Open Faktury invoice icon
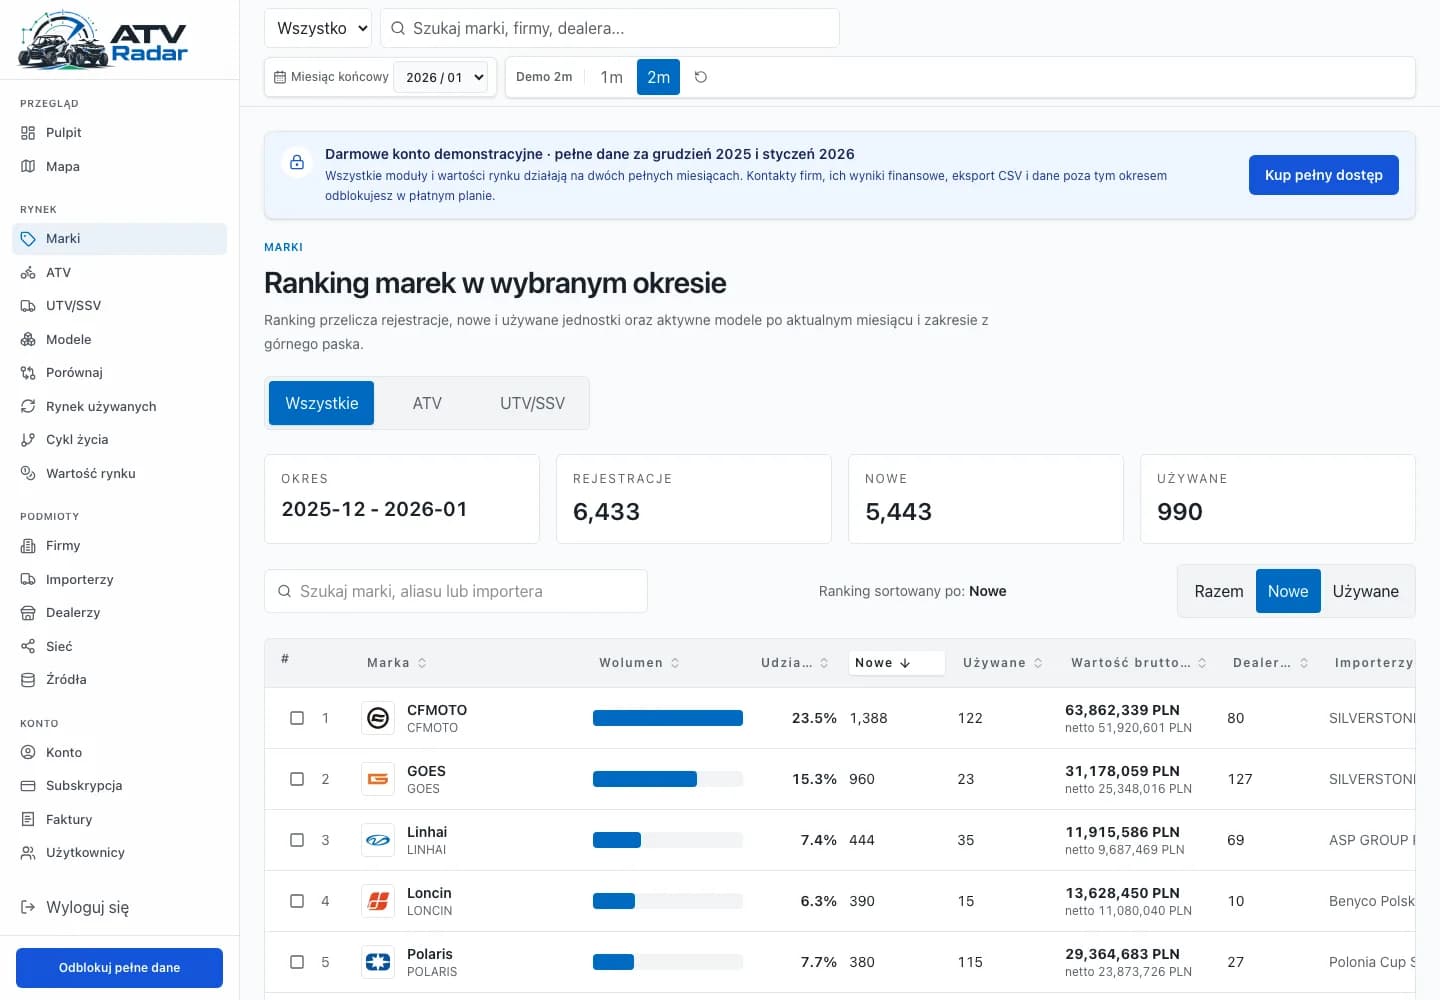The height and width of the screenshot is (1000, 1440). coord(28,820)
